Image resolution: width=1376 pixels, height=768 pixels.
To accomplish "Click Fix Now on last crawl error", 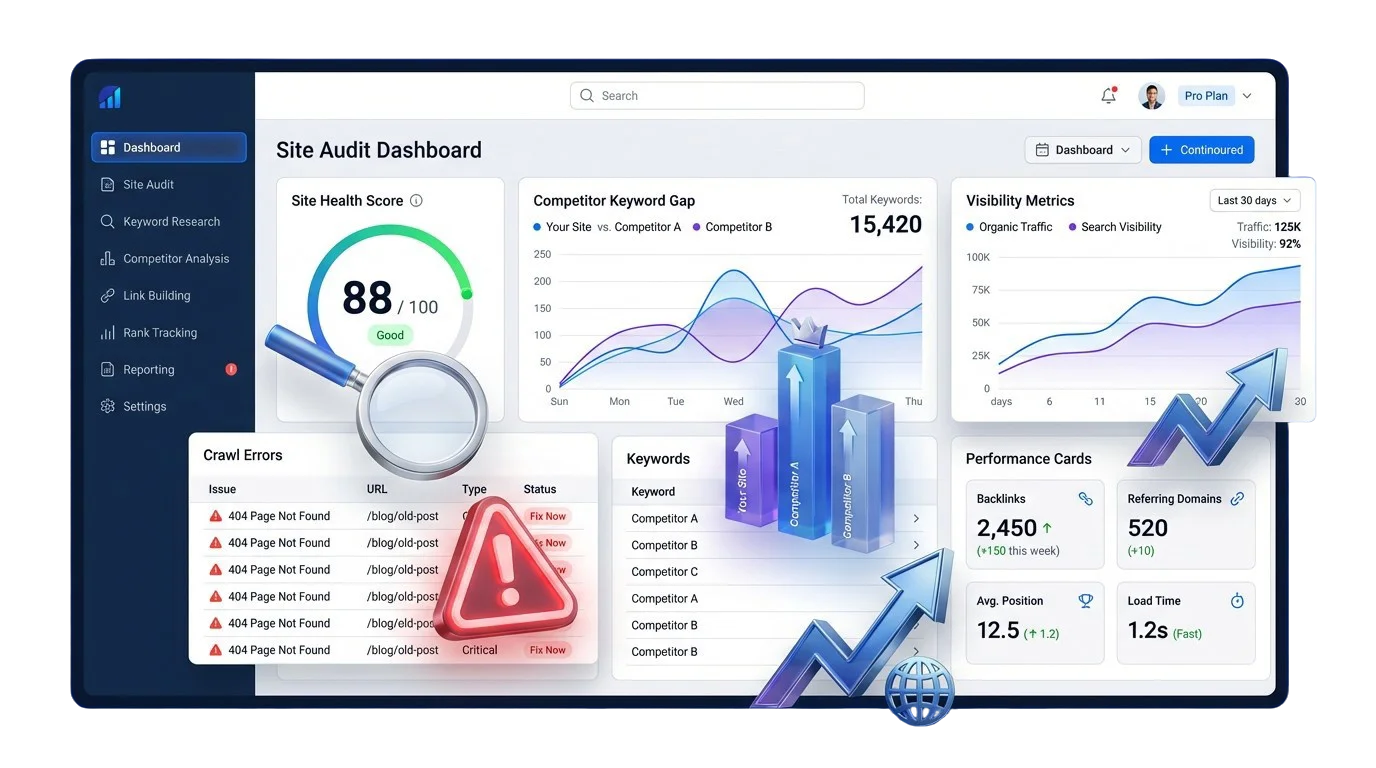I will pyautogui.click(x=547, y=650).
